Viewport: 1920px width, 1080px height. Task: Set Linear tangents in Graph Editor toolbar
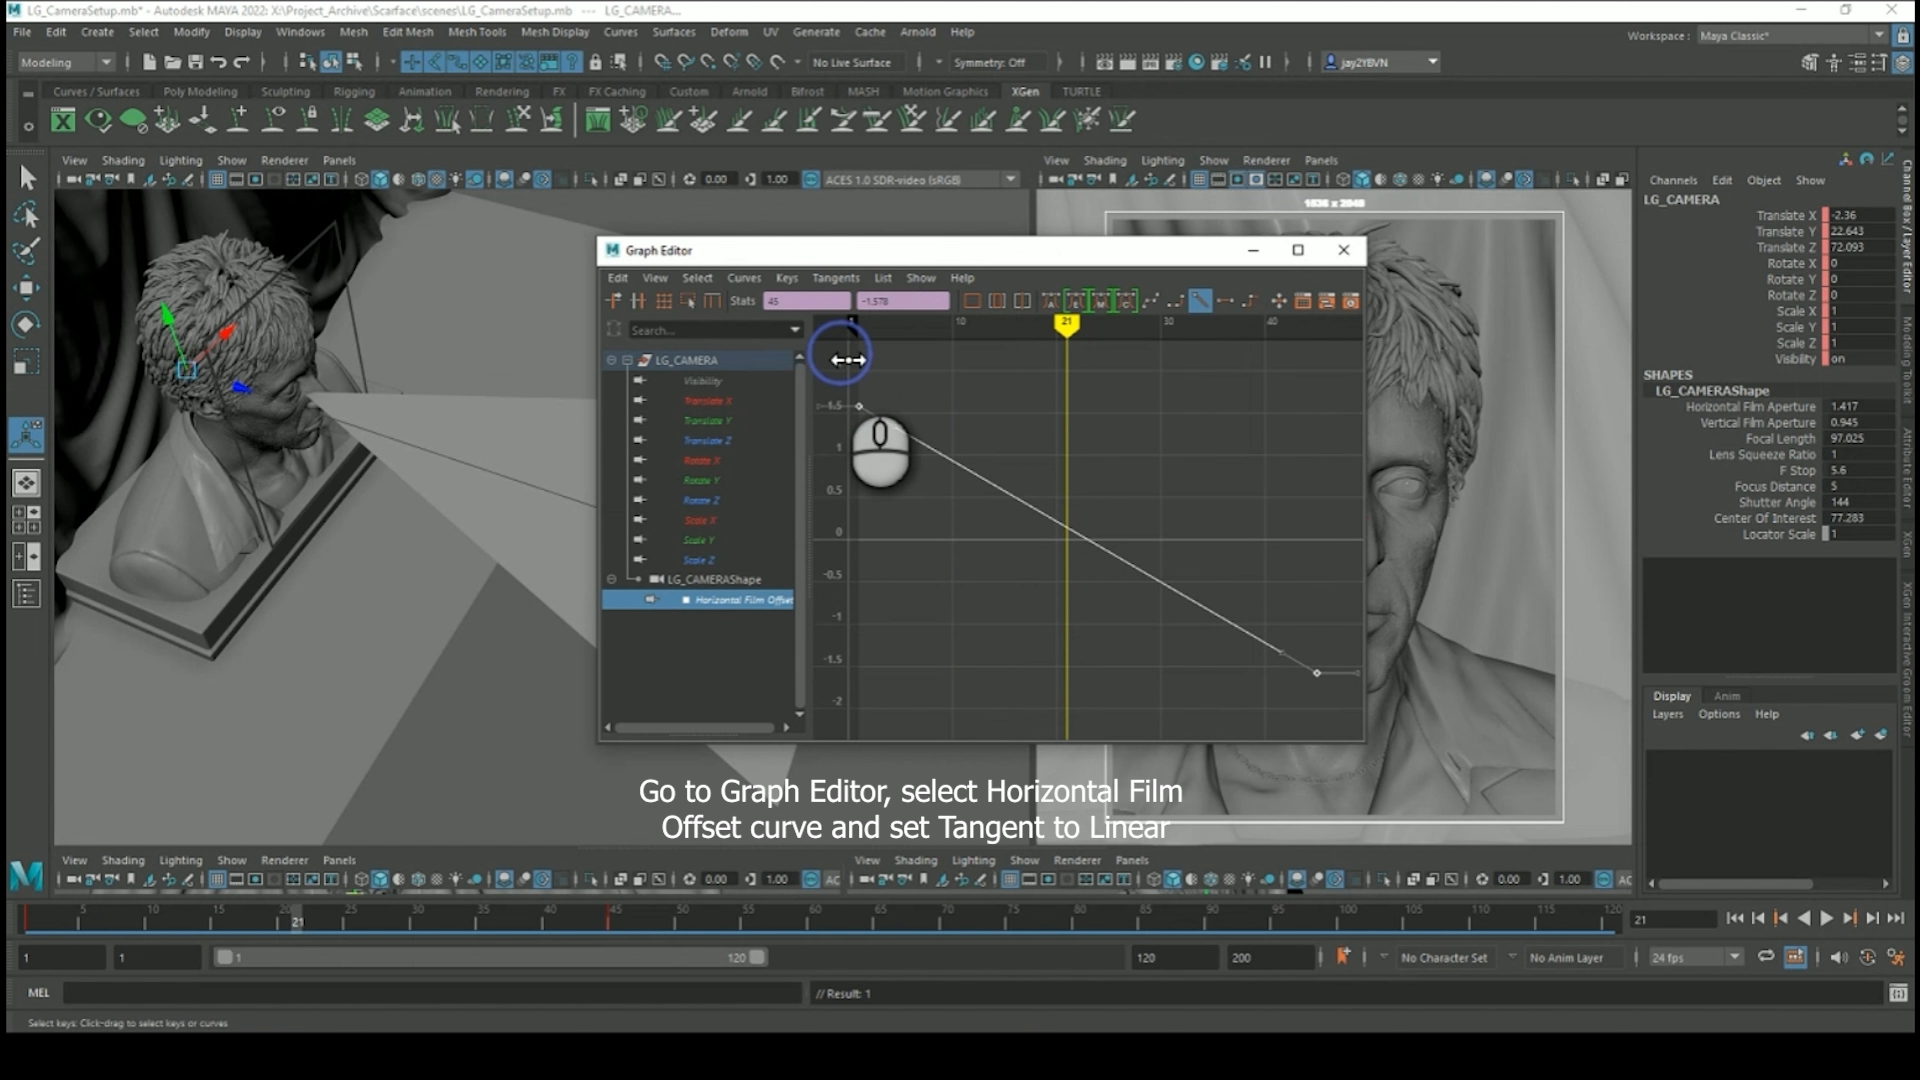pos(1200,301)
